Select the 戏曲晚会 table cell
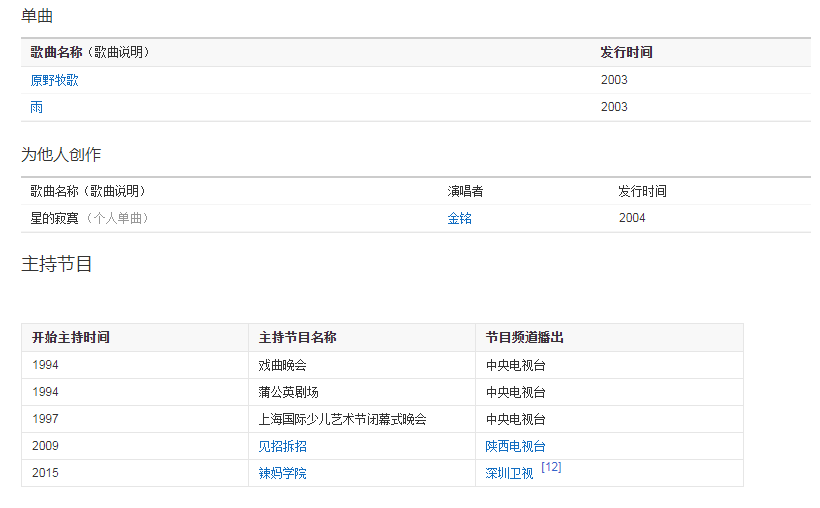This screenshot has height=508, width=820. [283, 365]
